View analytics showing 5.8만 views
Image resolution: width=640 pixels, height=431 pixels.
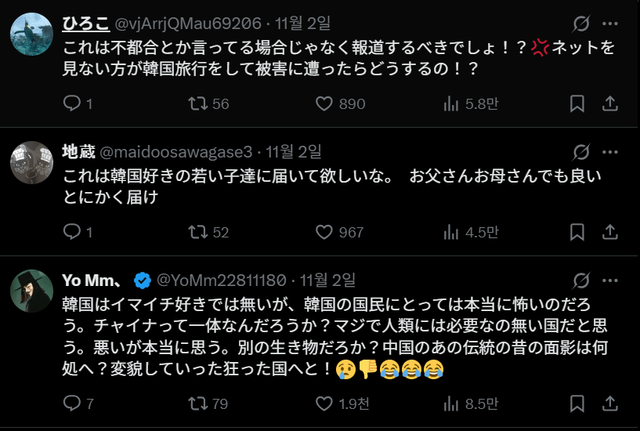451,103
